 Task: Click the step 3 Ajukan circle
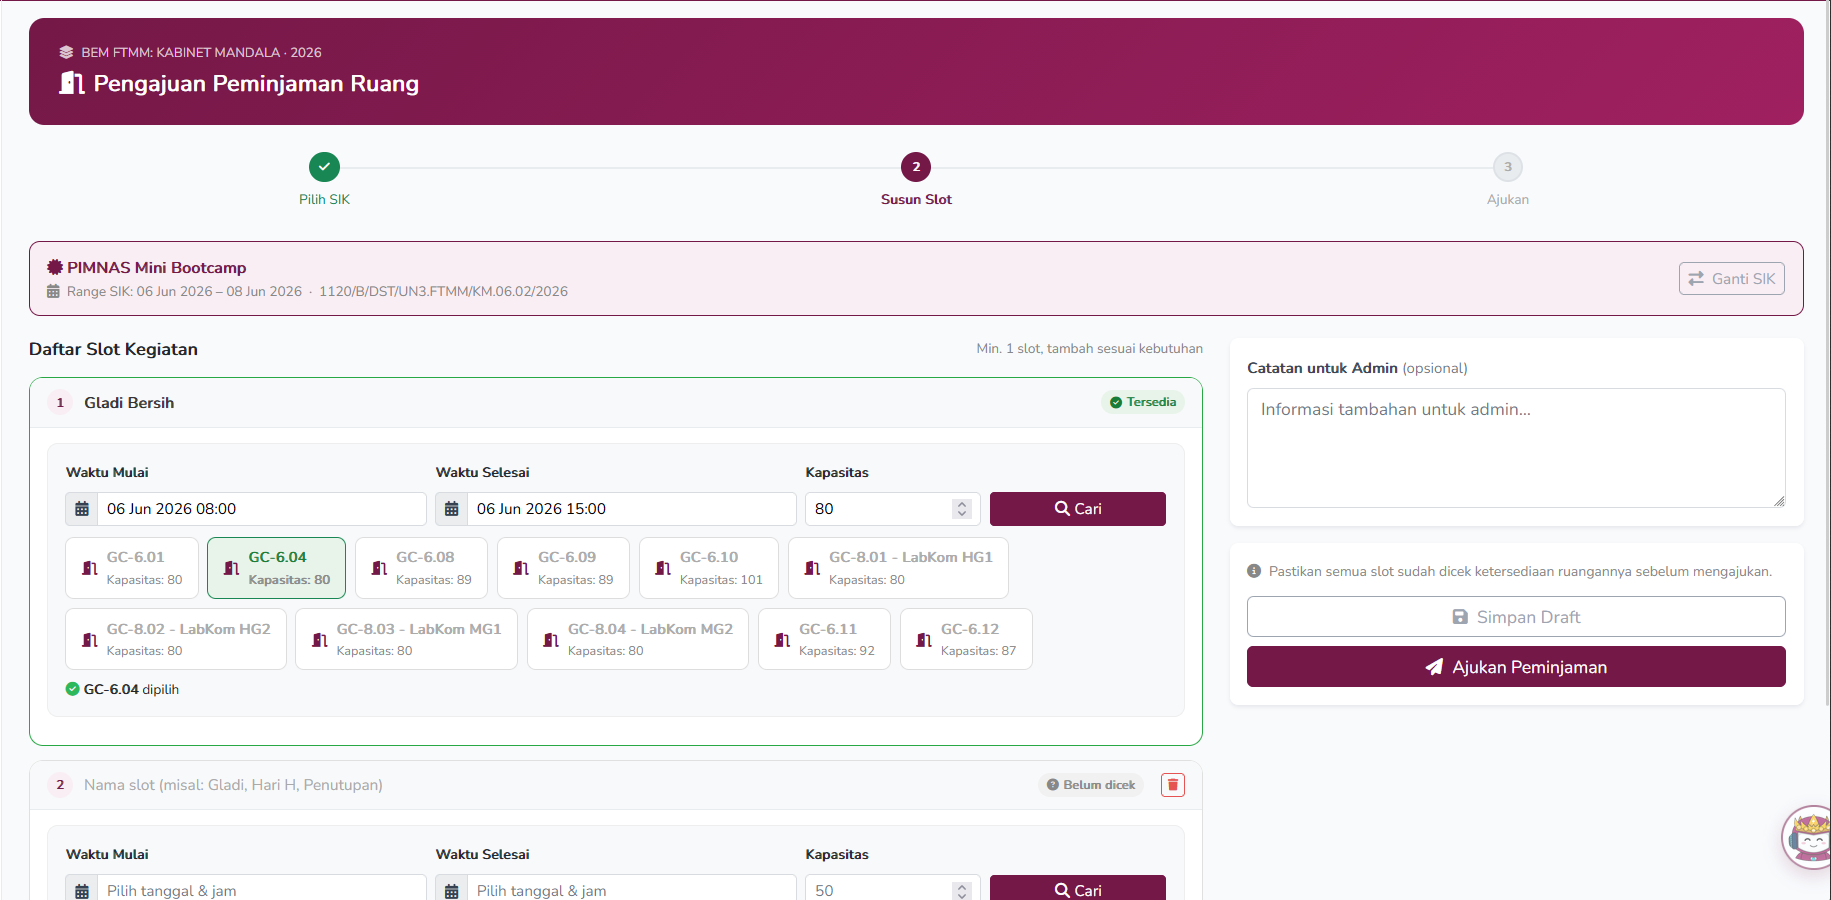click(x=1508, y=167)
